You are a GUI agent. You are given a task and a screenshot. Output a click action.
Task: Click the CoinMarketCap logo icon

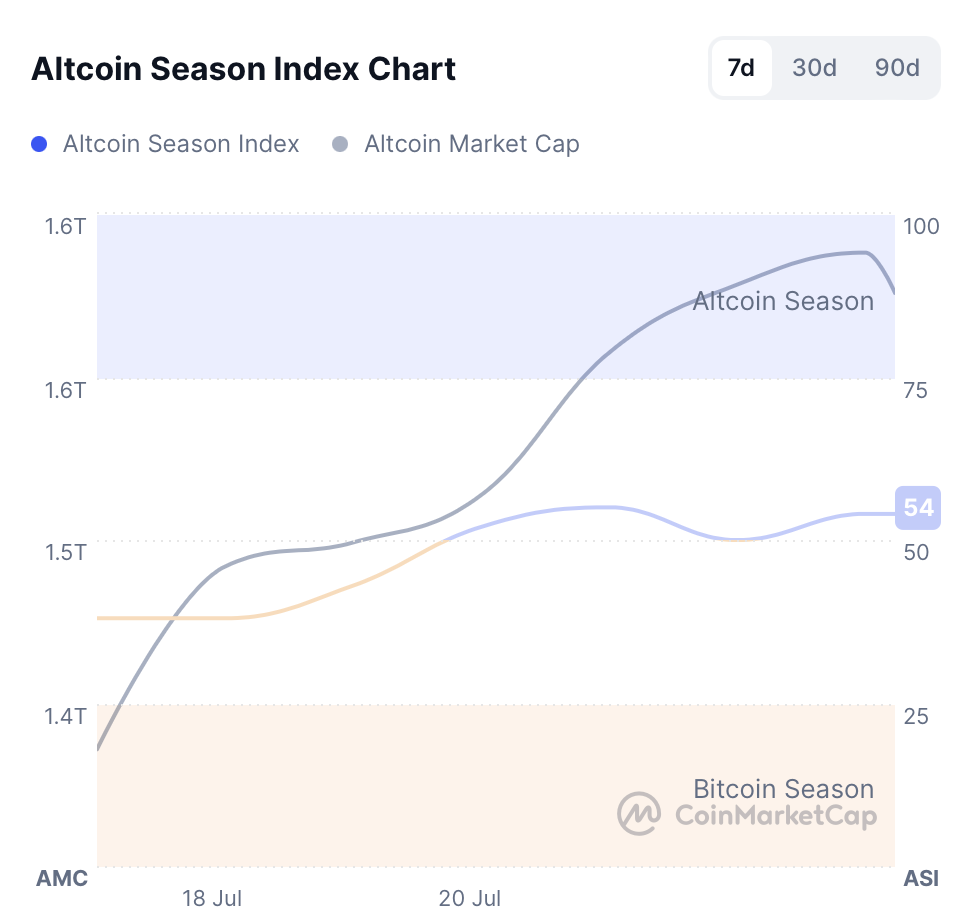640,814
